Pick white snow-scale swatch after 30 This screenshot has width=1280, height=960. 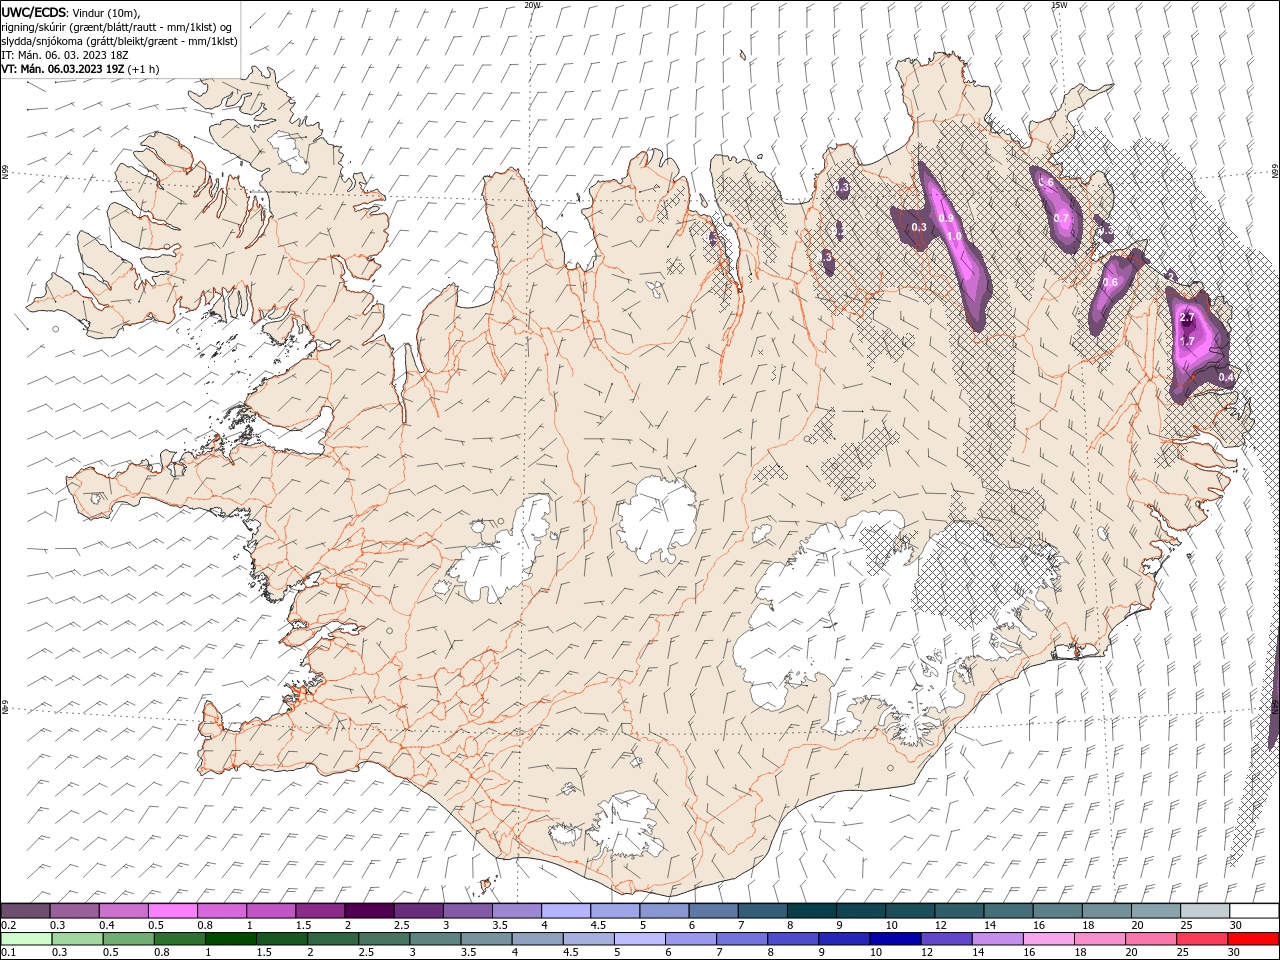pyautogui.click(x=1253, y=911)
